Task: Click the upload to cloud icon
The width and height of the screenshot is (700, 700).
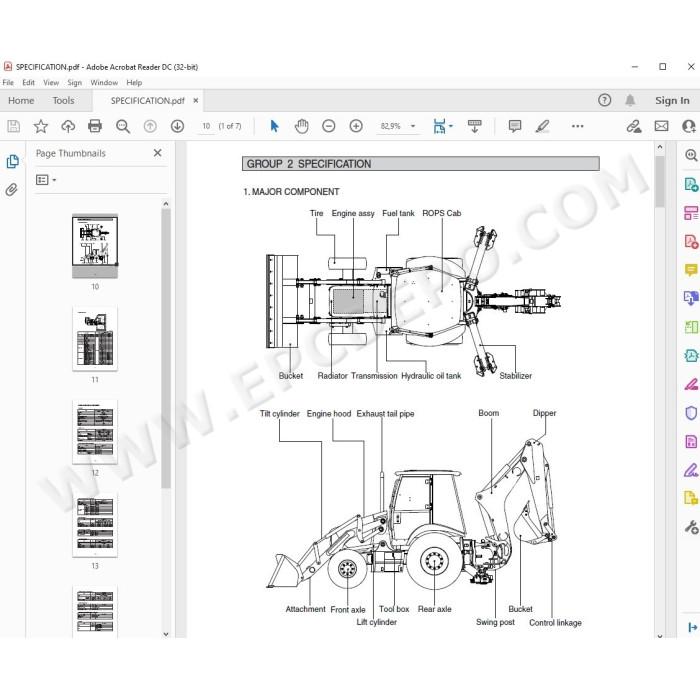Action: click(68, 126)
